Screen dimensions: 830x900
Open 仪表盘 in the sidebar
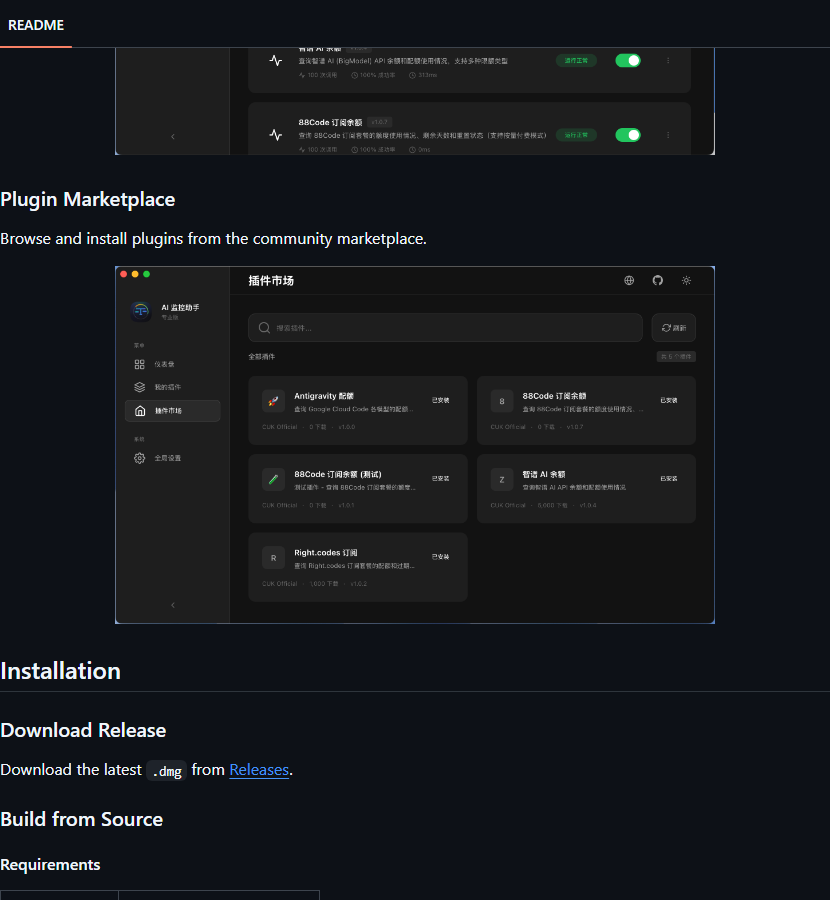coord(172,364)
